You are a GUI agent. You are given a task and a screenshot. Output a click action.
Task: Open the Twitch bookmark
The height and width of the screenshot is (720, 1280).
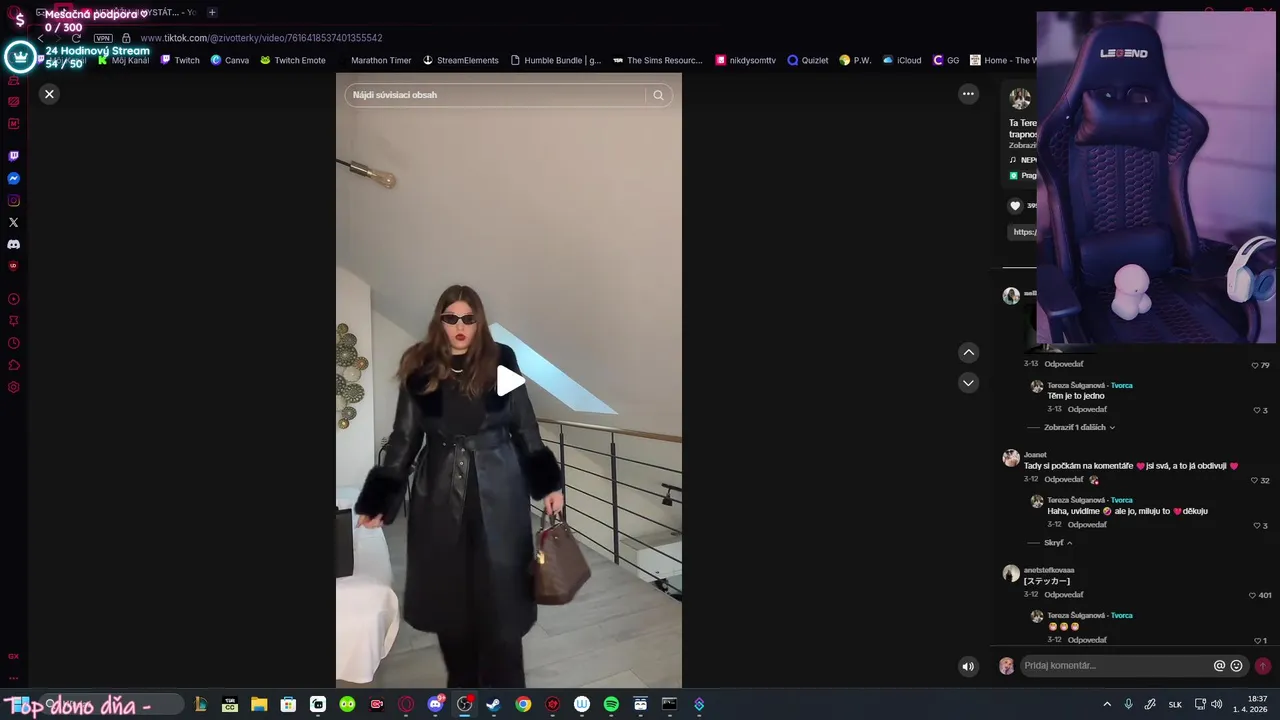coord(180,60)
